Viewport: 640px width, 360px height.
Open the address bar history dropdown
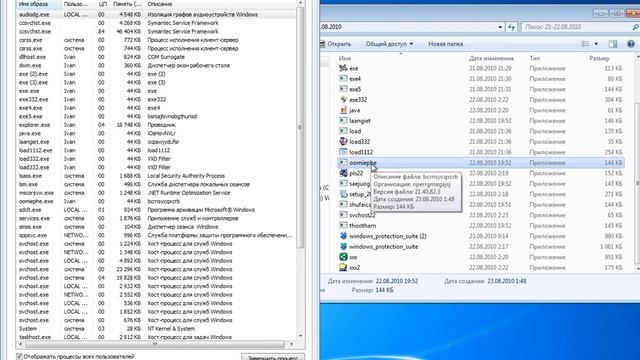500,27
